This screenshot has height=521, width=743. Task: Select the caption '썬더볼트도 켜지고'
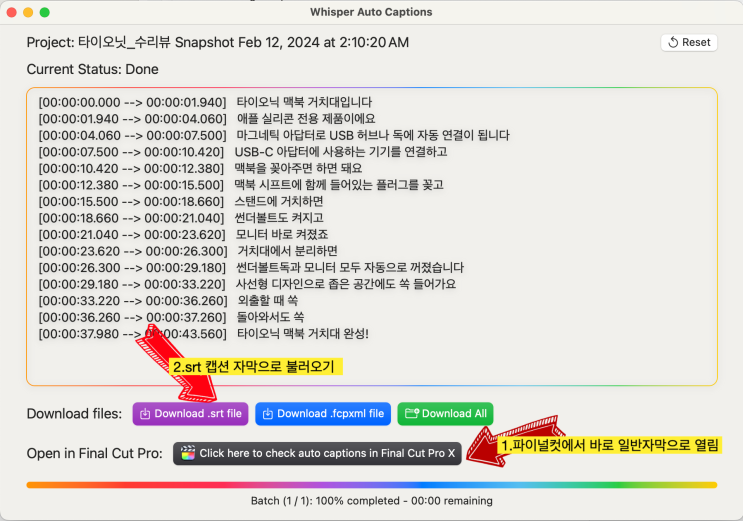pyautogui.click(x=279, y=218)
